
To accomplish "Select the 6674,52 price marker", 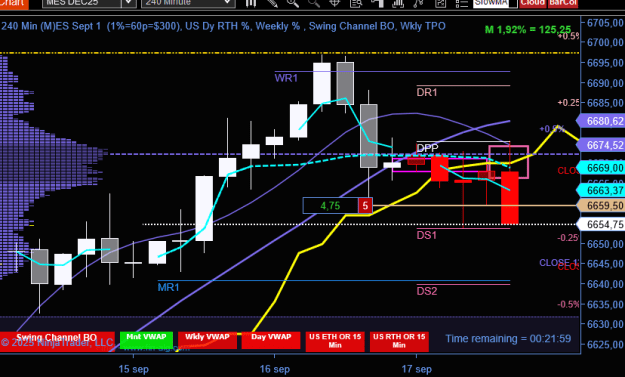I will [x=602, y=145].
